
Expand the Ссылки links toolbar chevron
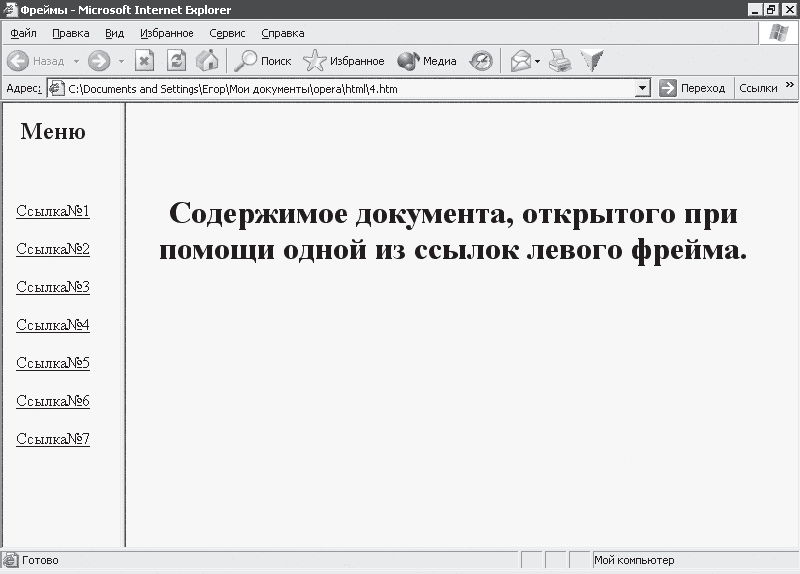coord(790,87)
